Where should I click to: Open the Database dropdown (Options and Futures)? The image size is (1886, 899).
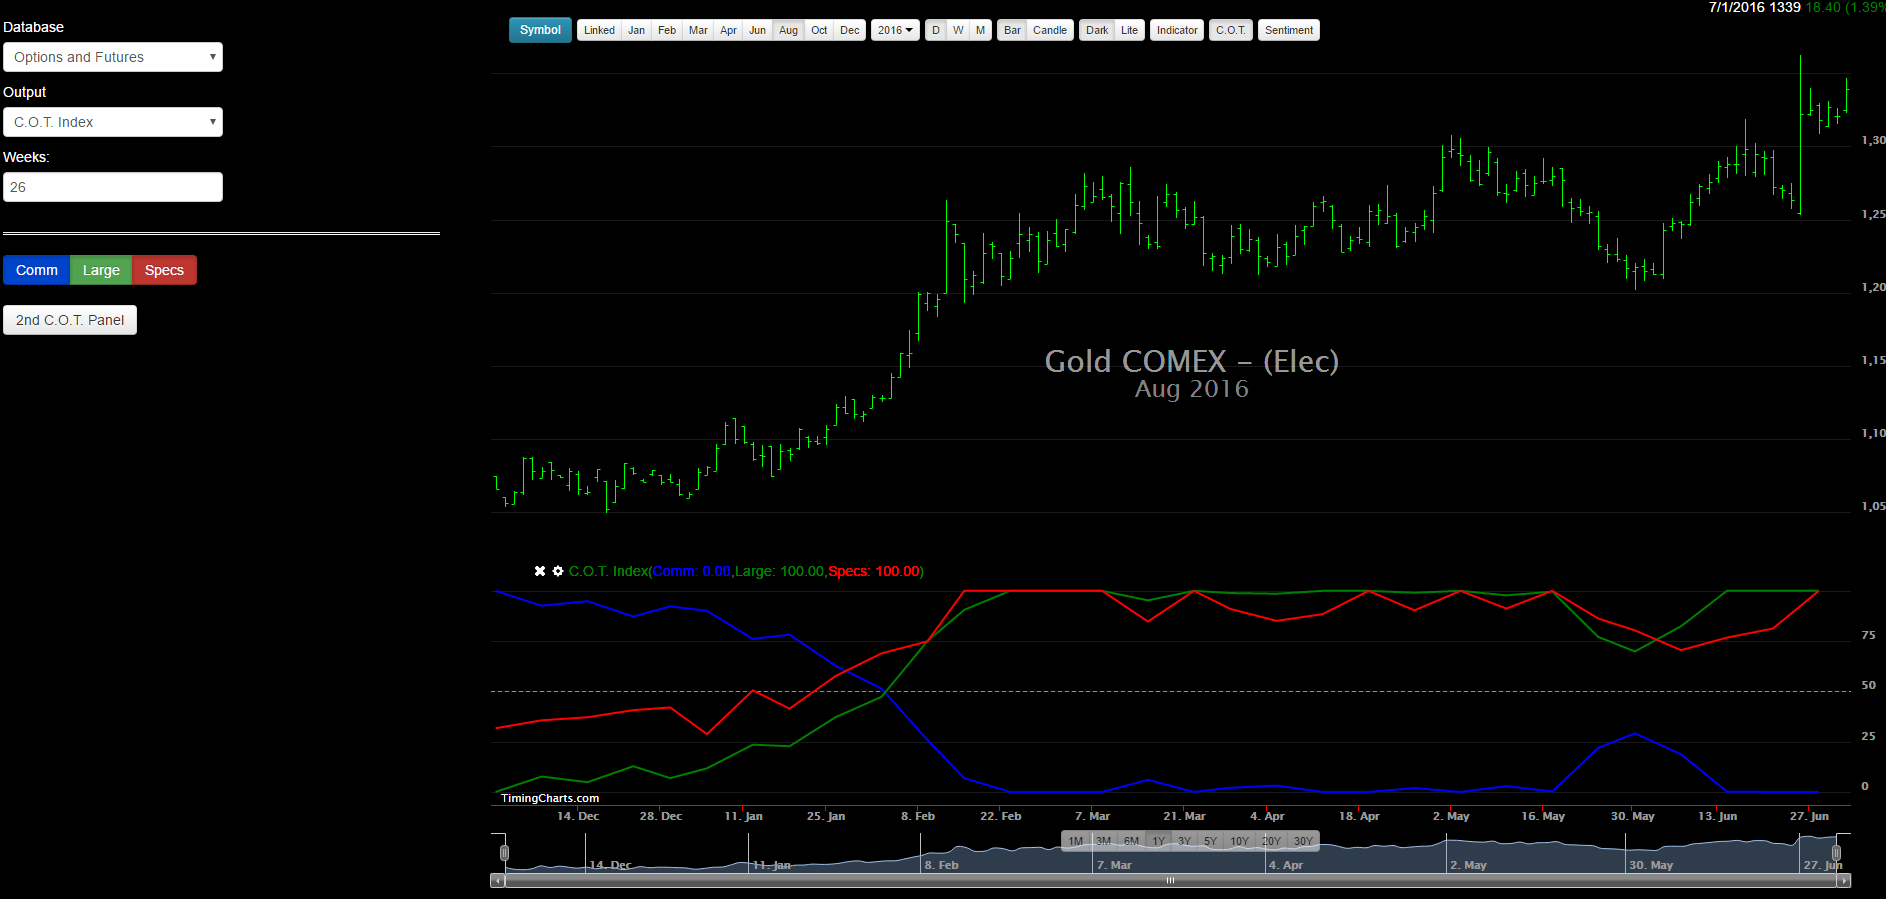[113, 57]
